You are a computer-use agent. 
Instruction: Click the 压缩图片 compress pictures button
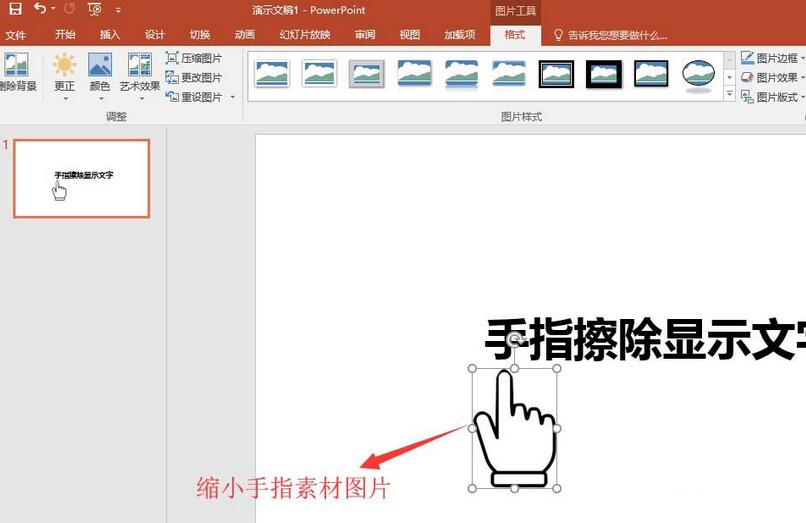pos(194,58)
